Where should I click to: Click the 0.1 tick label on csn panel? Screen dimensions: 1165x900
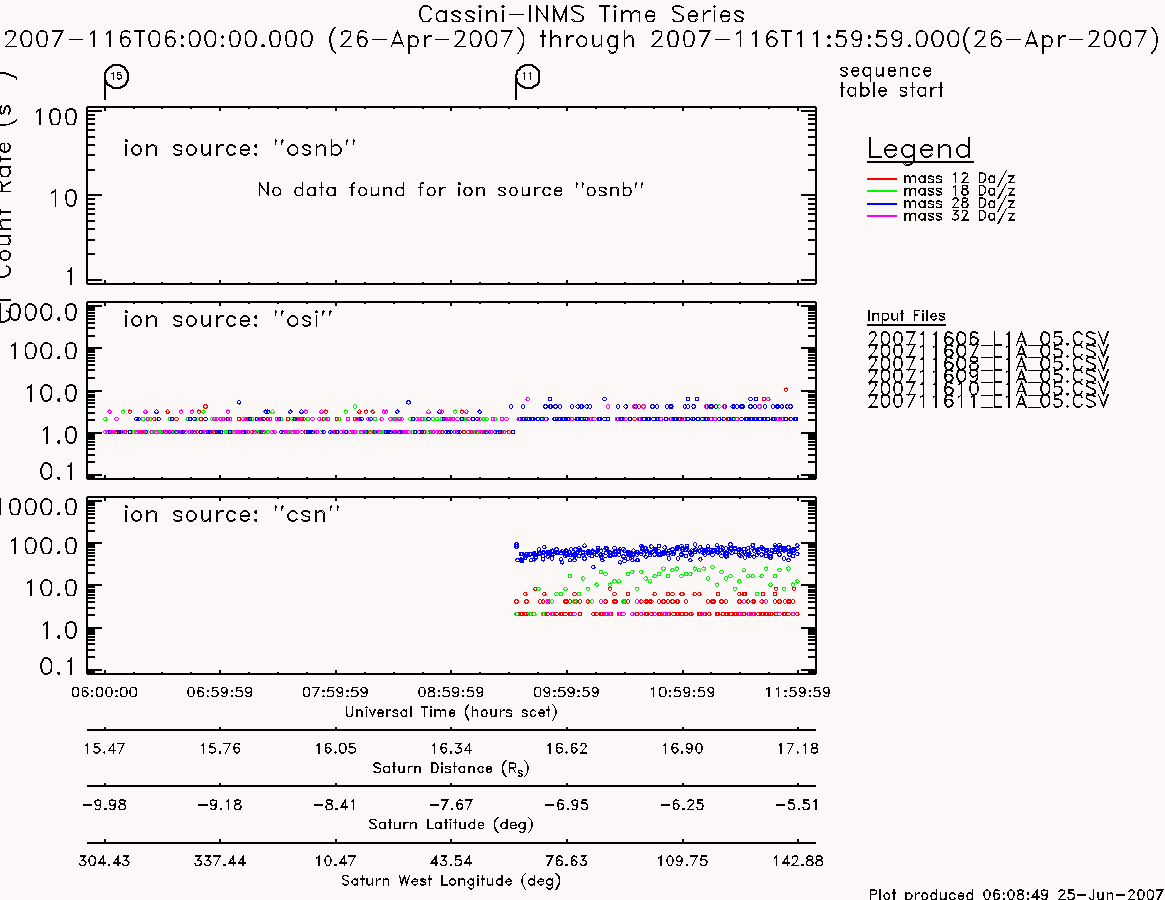58,667
